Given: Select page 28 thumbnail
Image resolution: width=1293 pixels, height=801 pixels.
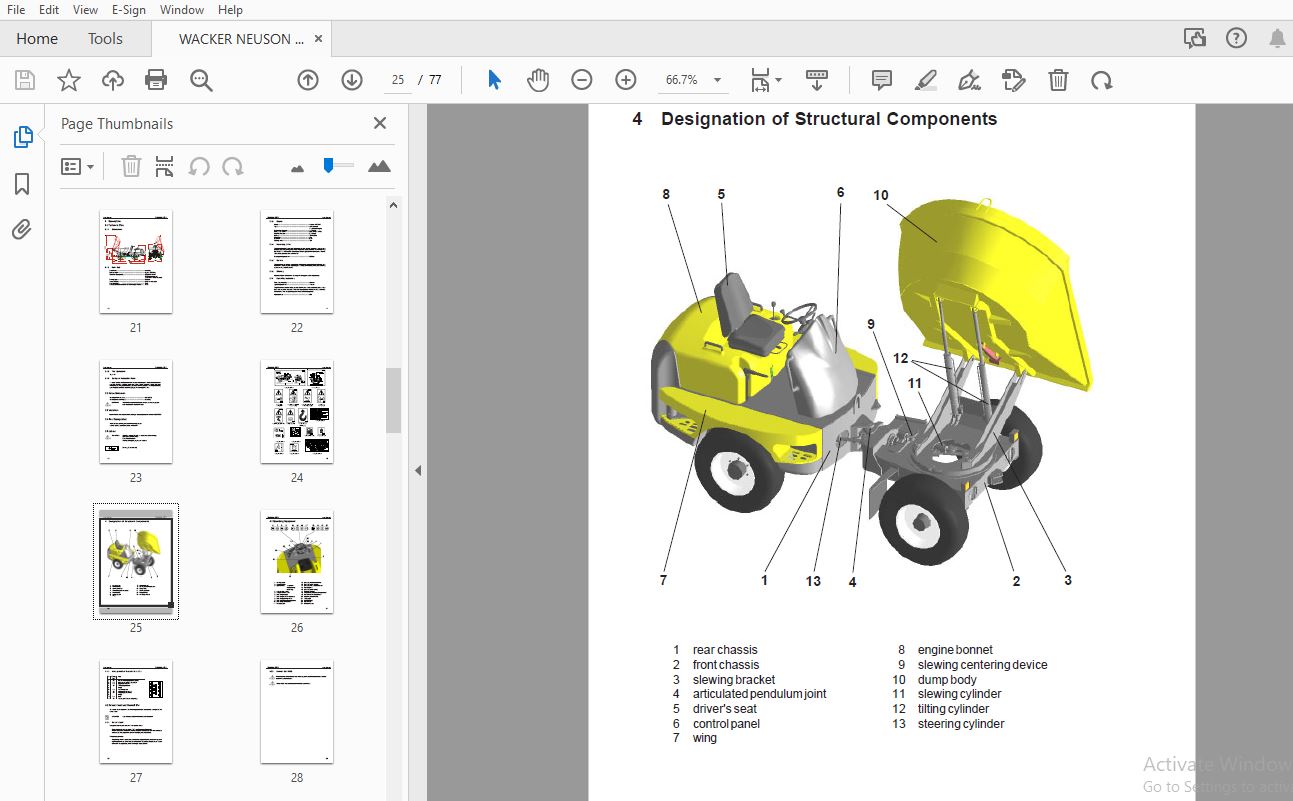Looking at the screenshot, I should pyautogui.click(x=297, y=712).
